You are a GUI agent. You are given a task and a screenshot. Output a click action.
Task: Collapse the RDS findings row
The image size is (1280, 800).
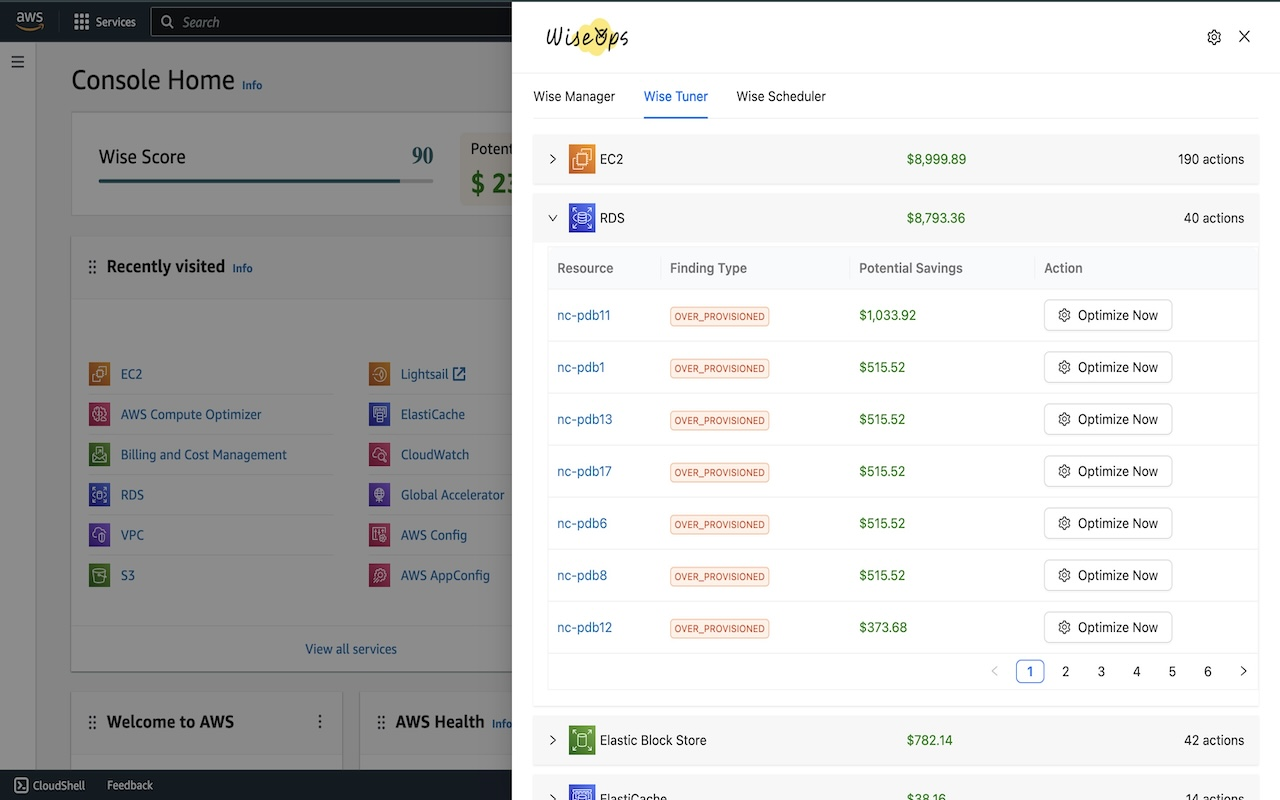(553, 218)
